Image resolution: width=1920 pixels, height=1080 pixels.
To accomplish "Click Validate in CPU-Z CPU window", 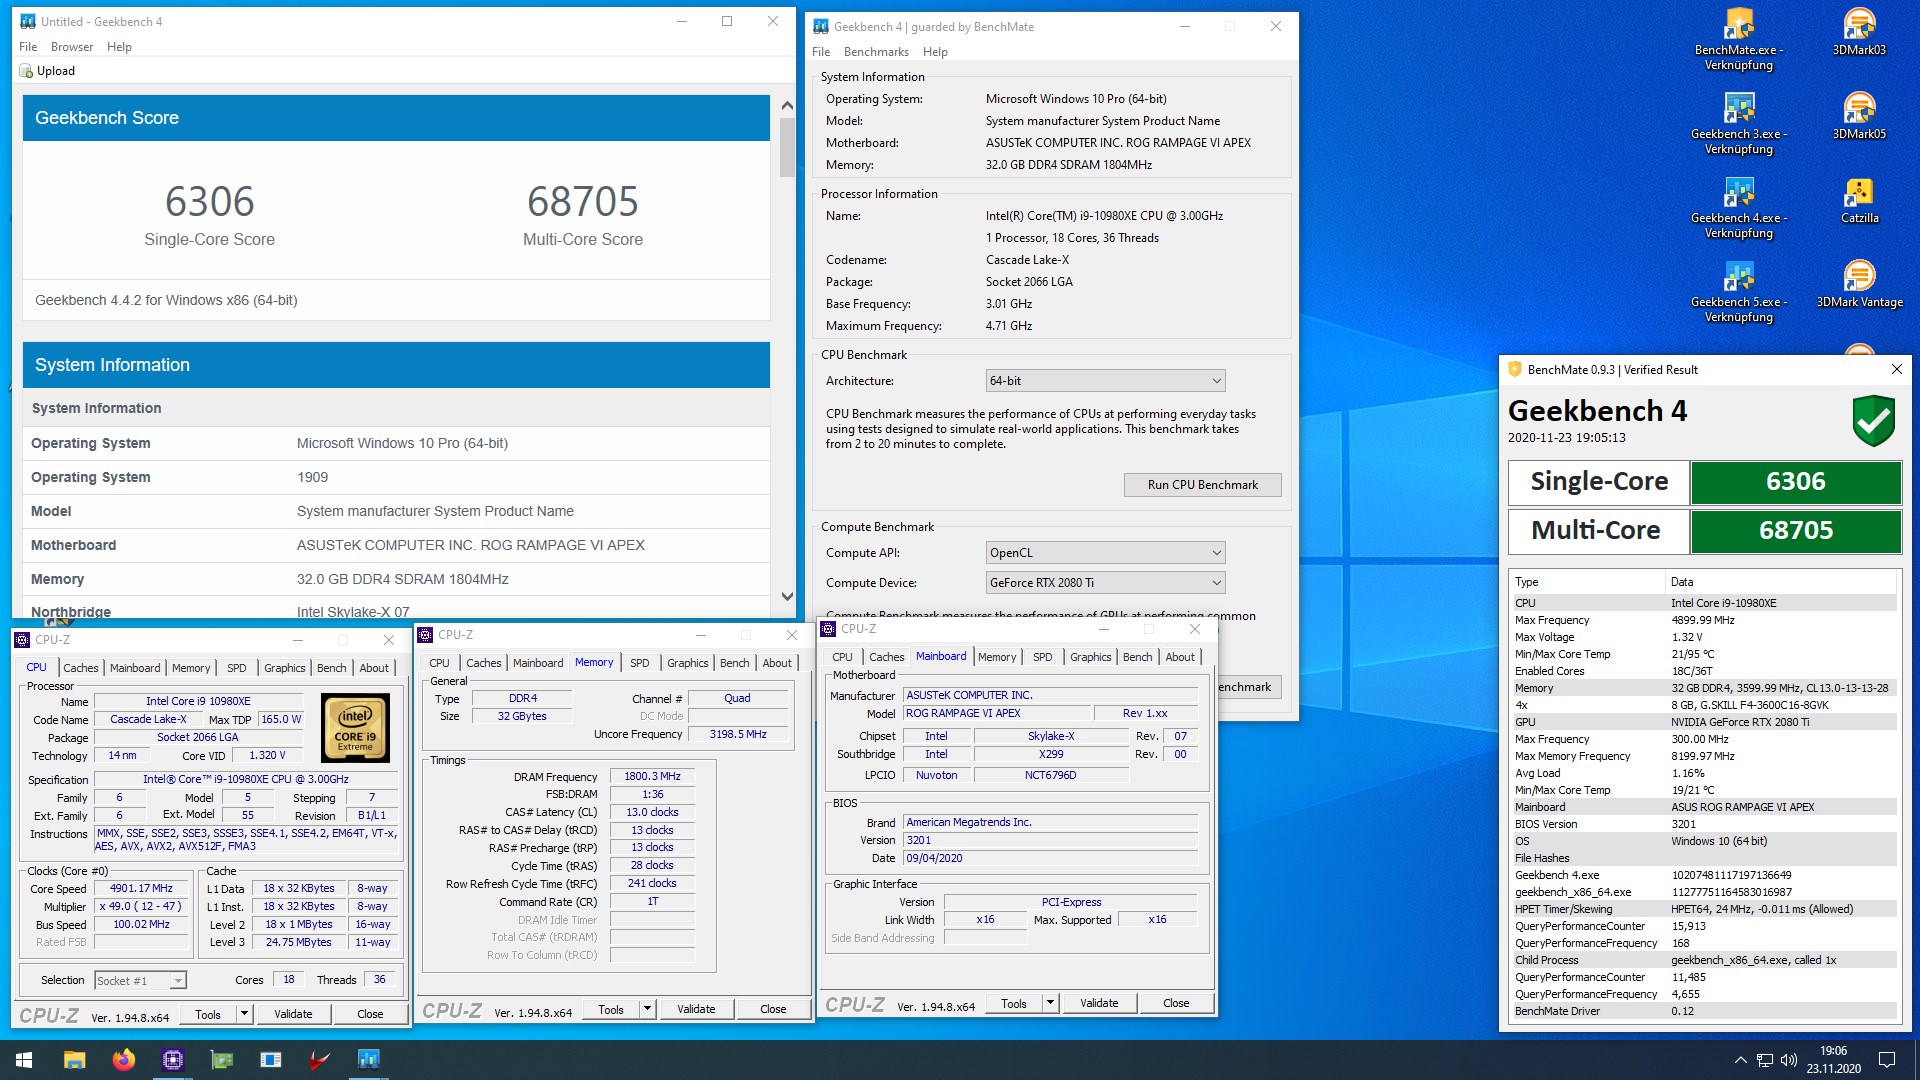I will click(x=293, y=1014).
